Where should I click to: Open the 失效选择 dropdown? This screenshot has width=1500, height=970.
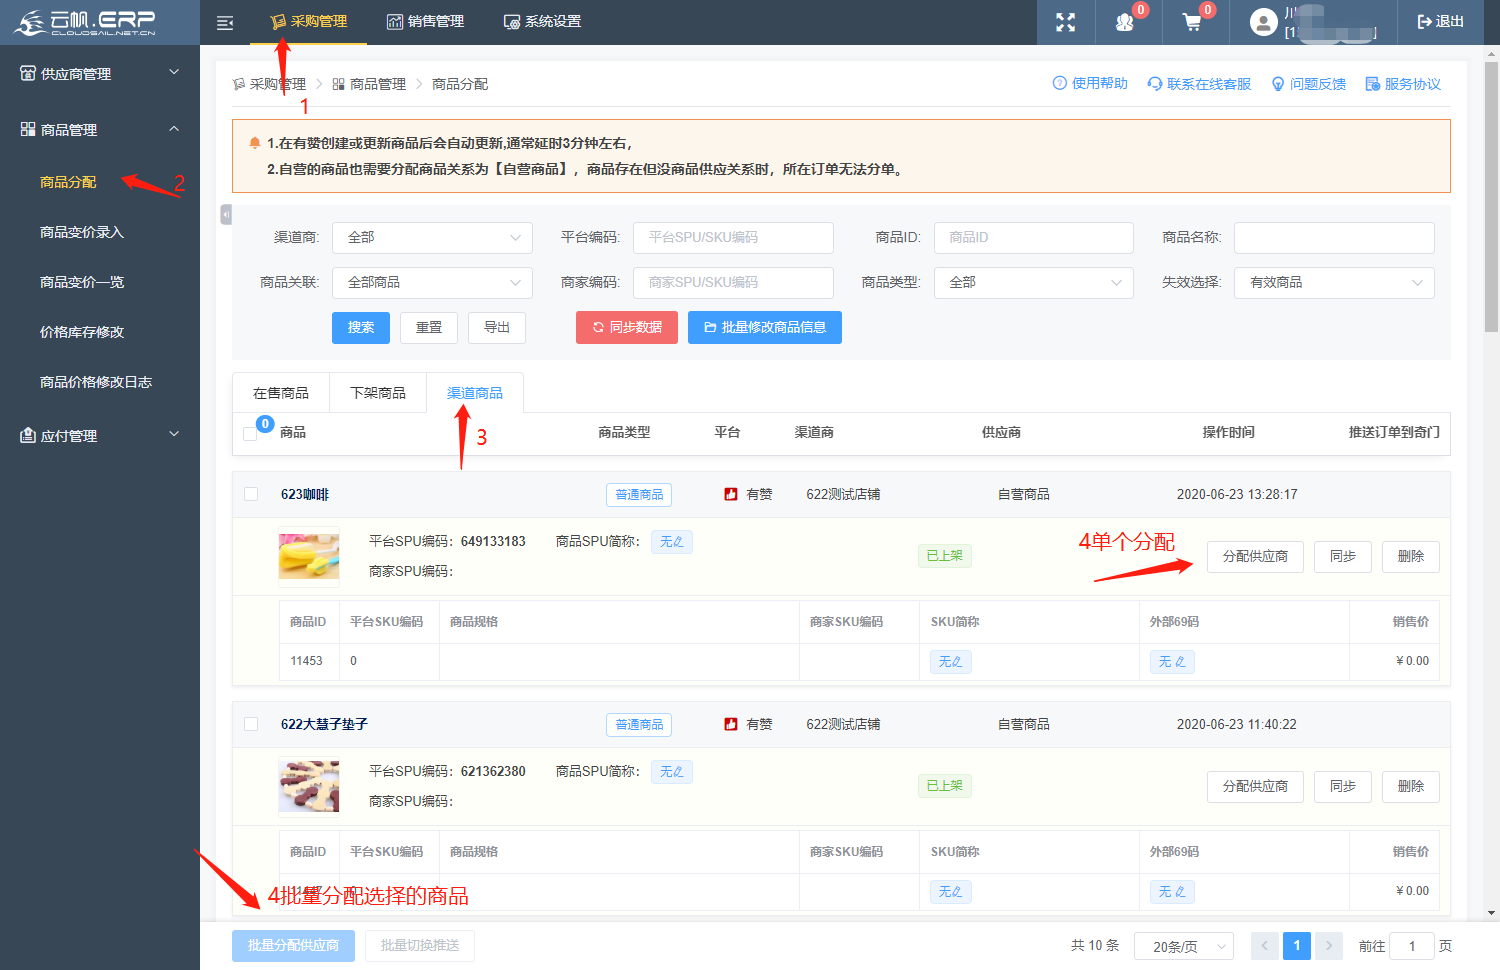(x=1334, y=283)
